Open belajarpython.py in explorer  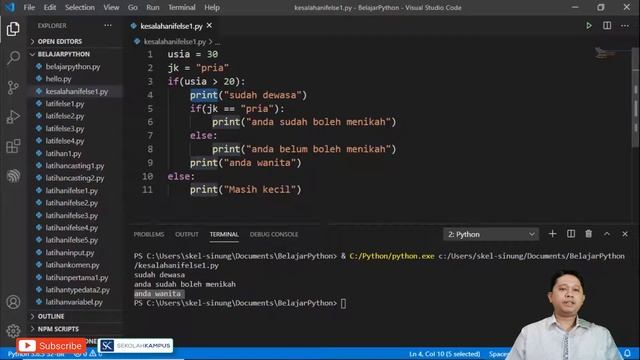click(x=73, y=67)
